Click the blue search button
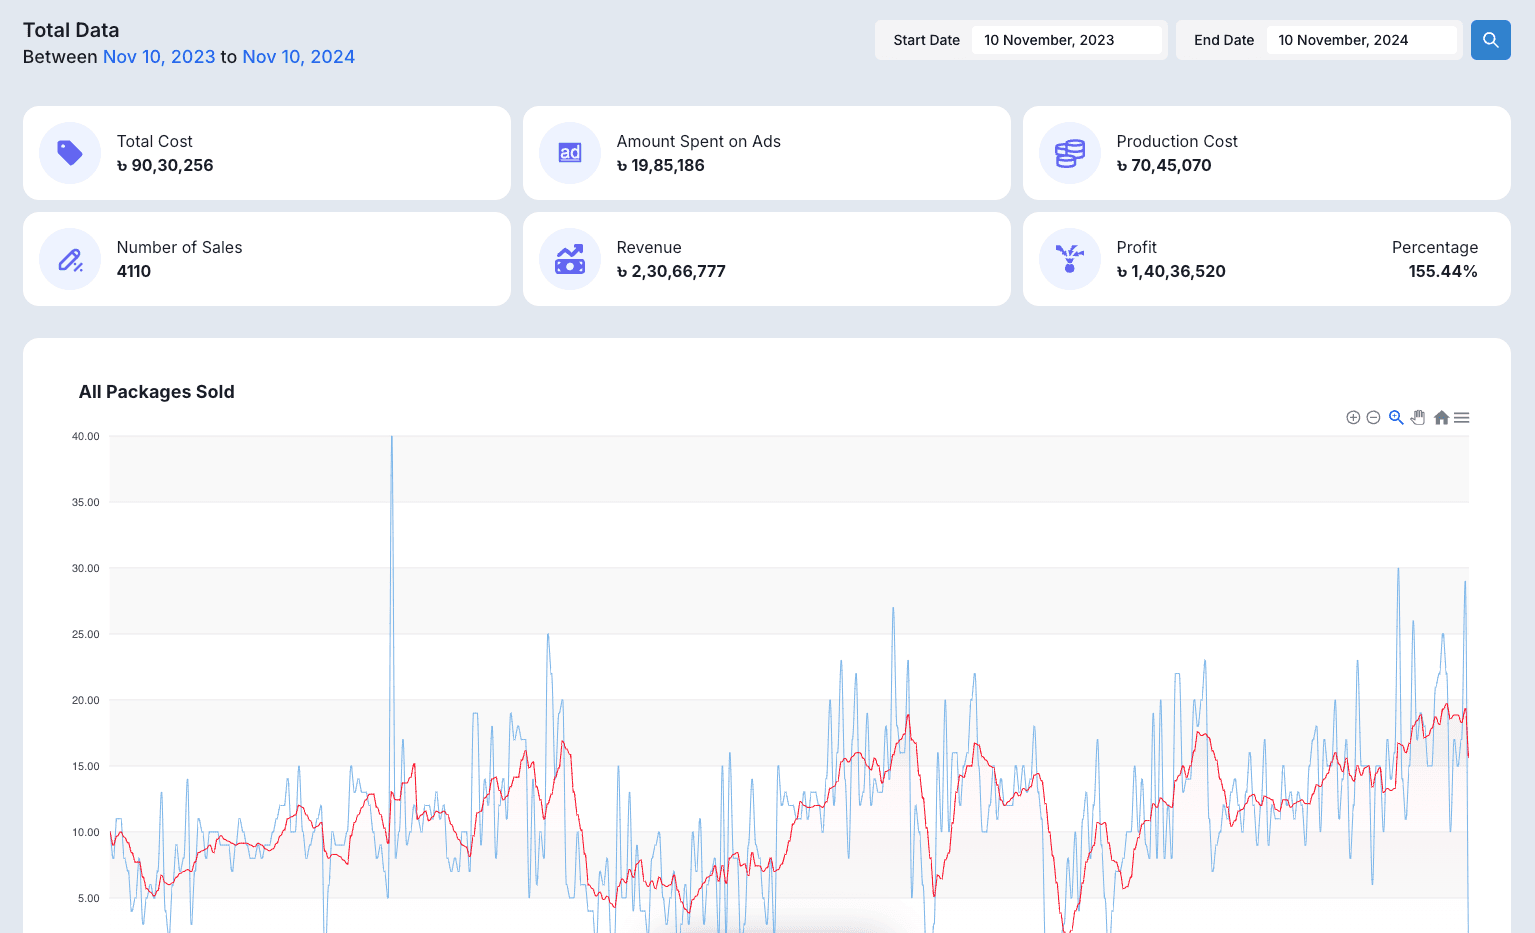 tap(1490, 40)
